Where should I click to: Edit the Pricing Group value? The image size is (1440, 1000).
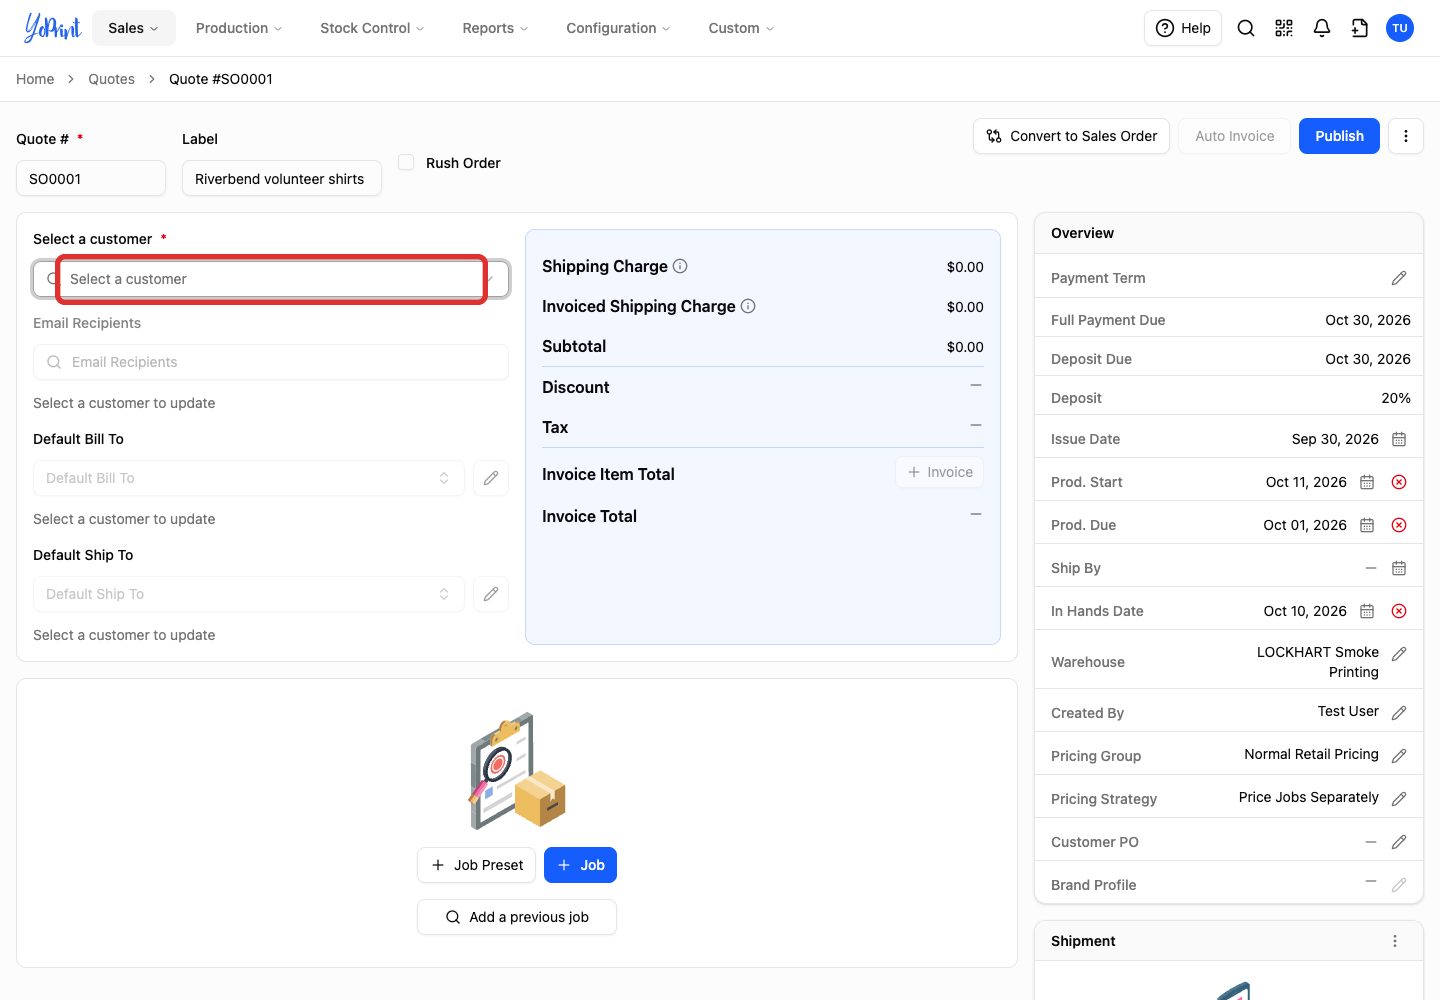(x=1399, y=756)
